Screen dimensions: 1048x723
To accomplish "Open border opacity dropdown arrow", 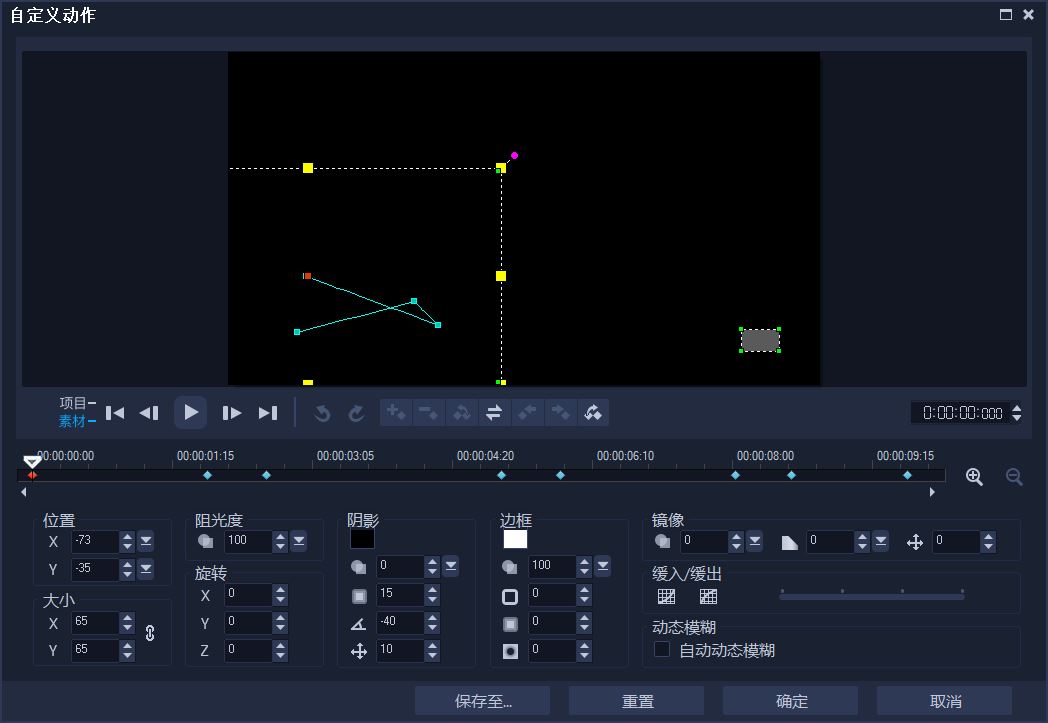I will (x=603, y=567).
